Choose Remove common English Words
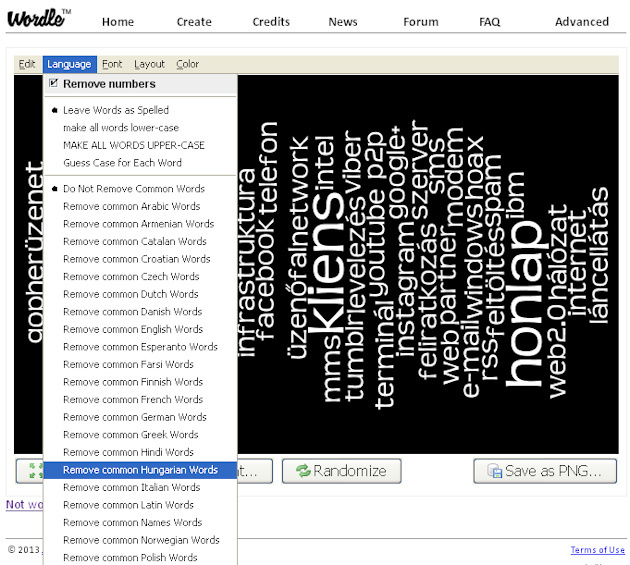The width and height of the screenshot is (630, 565). click(140, 330)
